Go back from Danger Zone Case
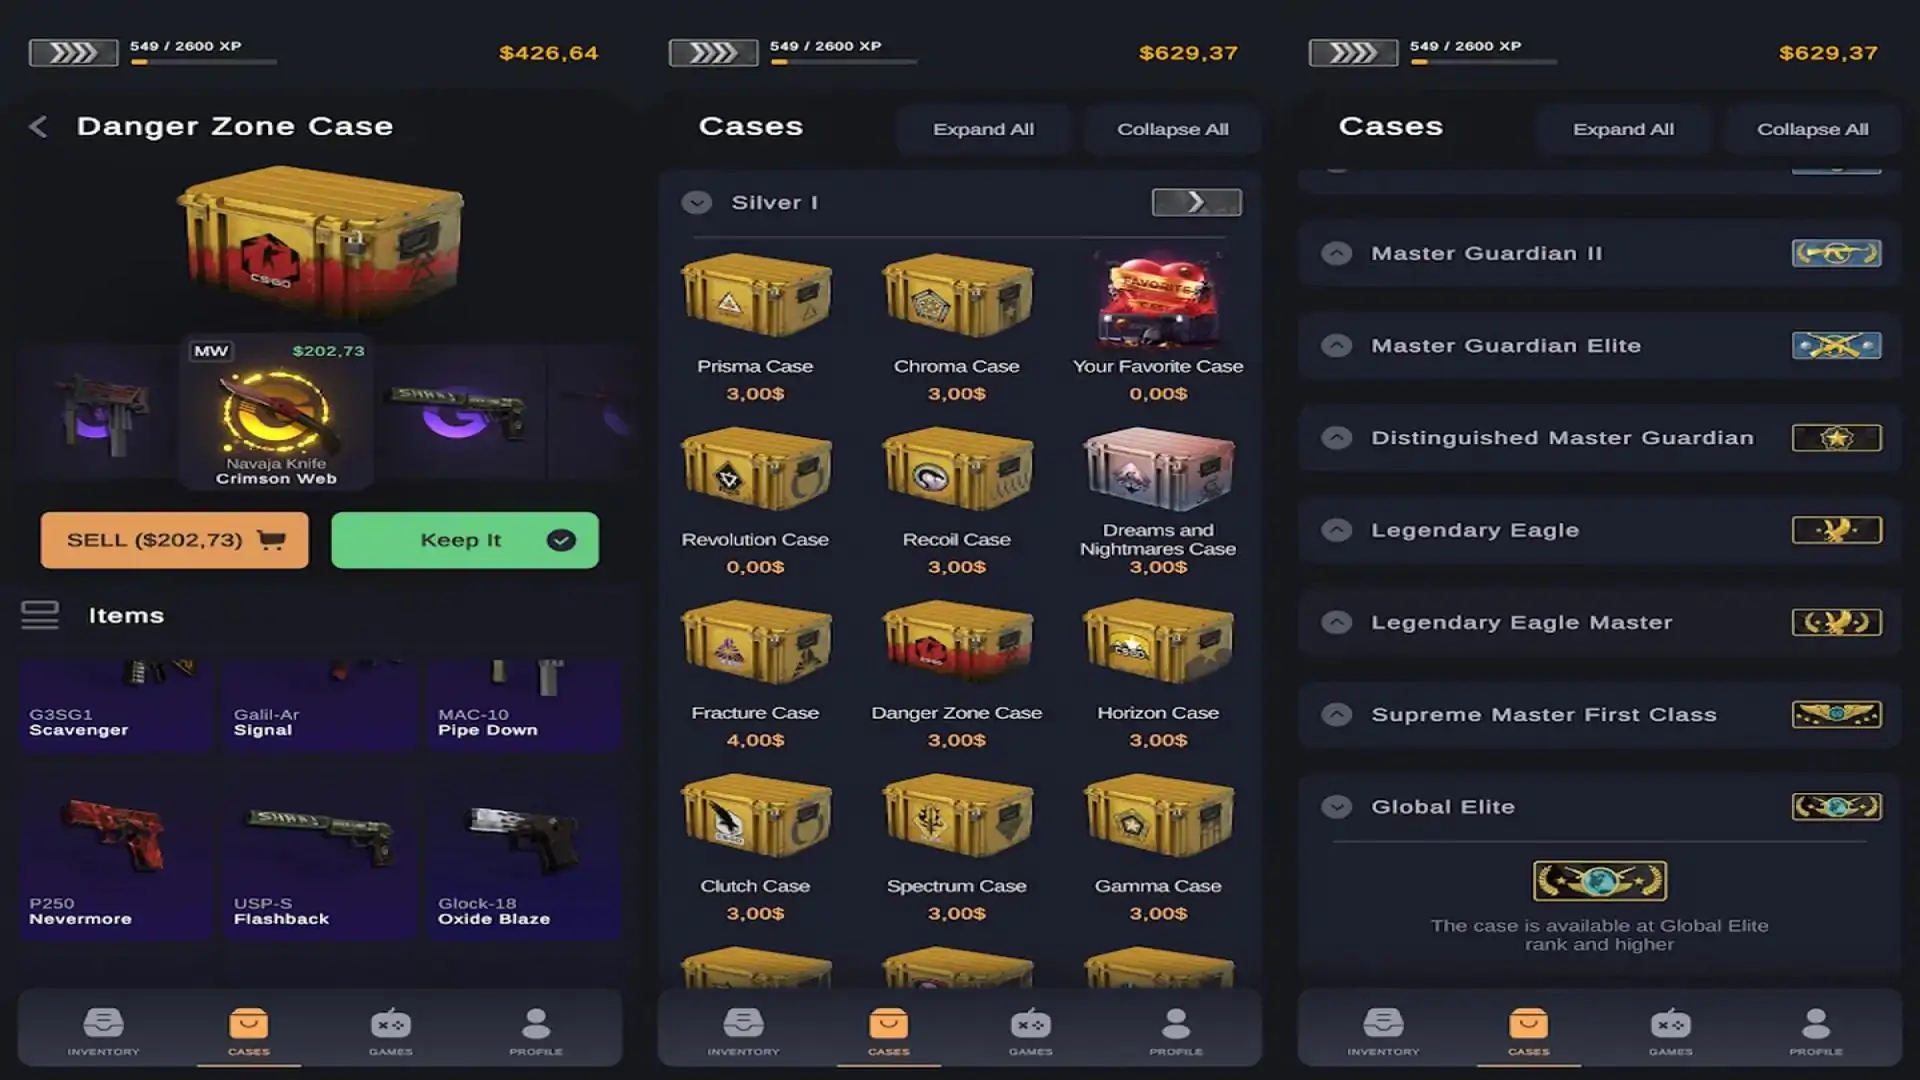 [x=38, y=127]
